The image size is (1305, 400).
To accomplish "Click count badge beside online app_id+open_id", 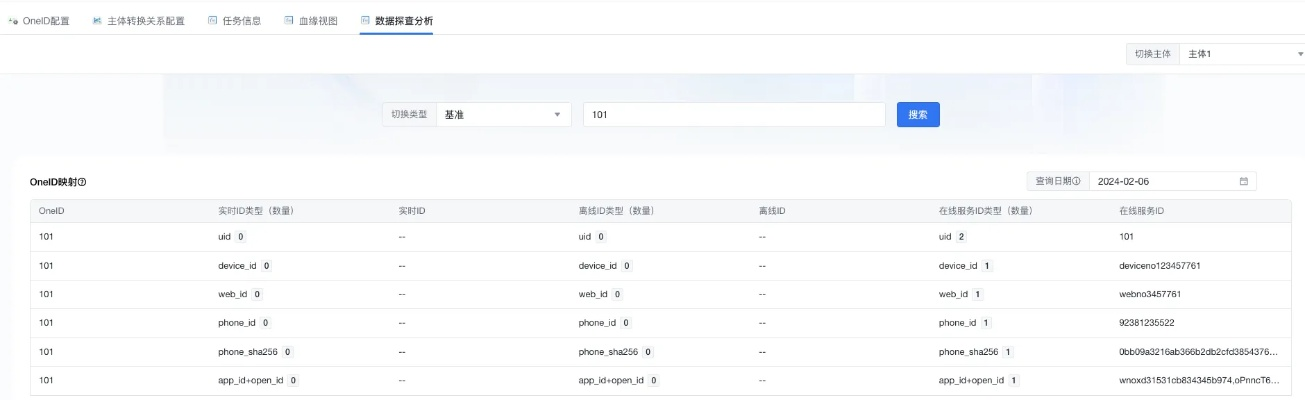I will (1014, 380).
